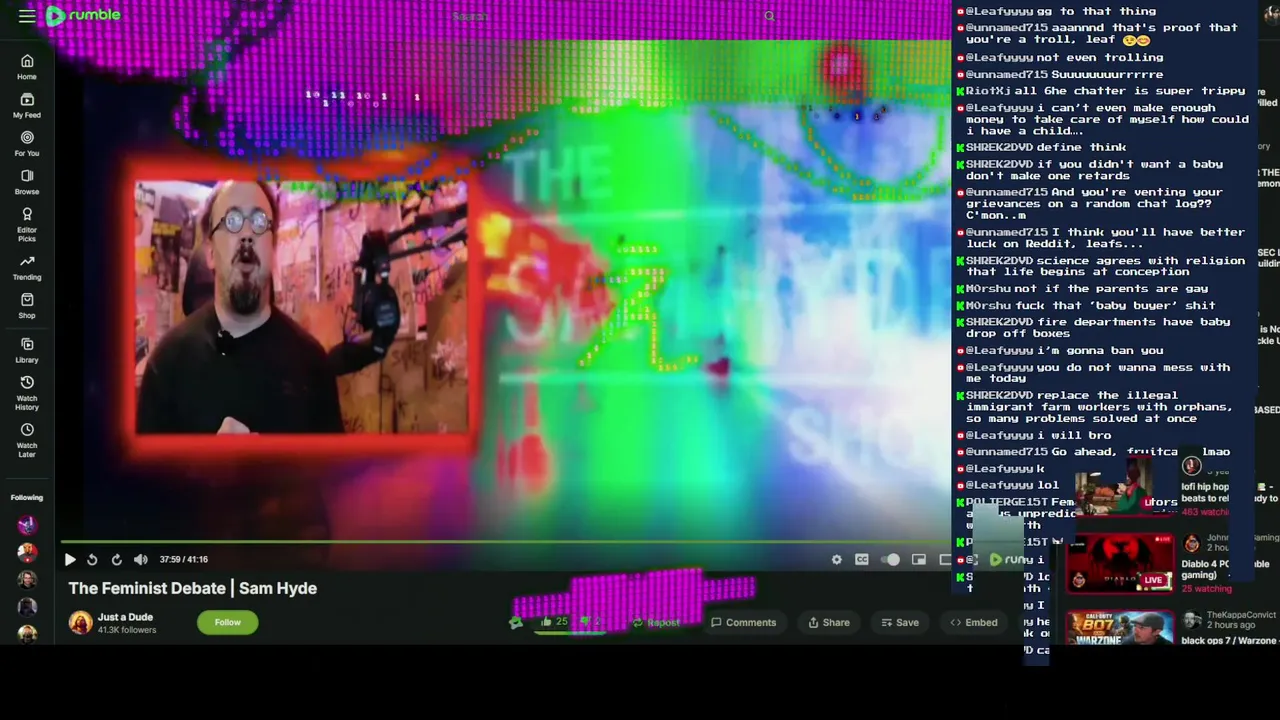Click the Rumble logo

pos(83,15)
